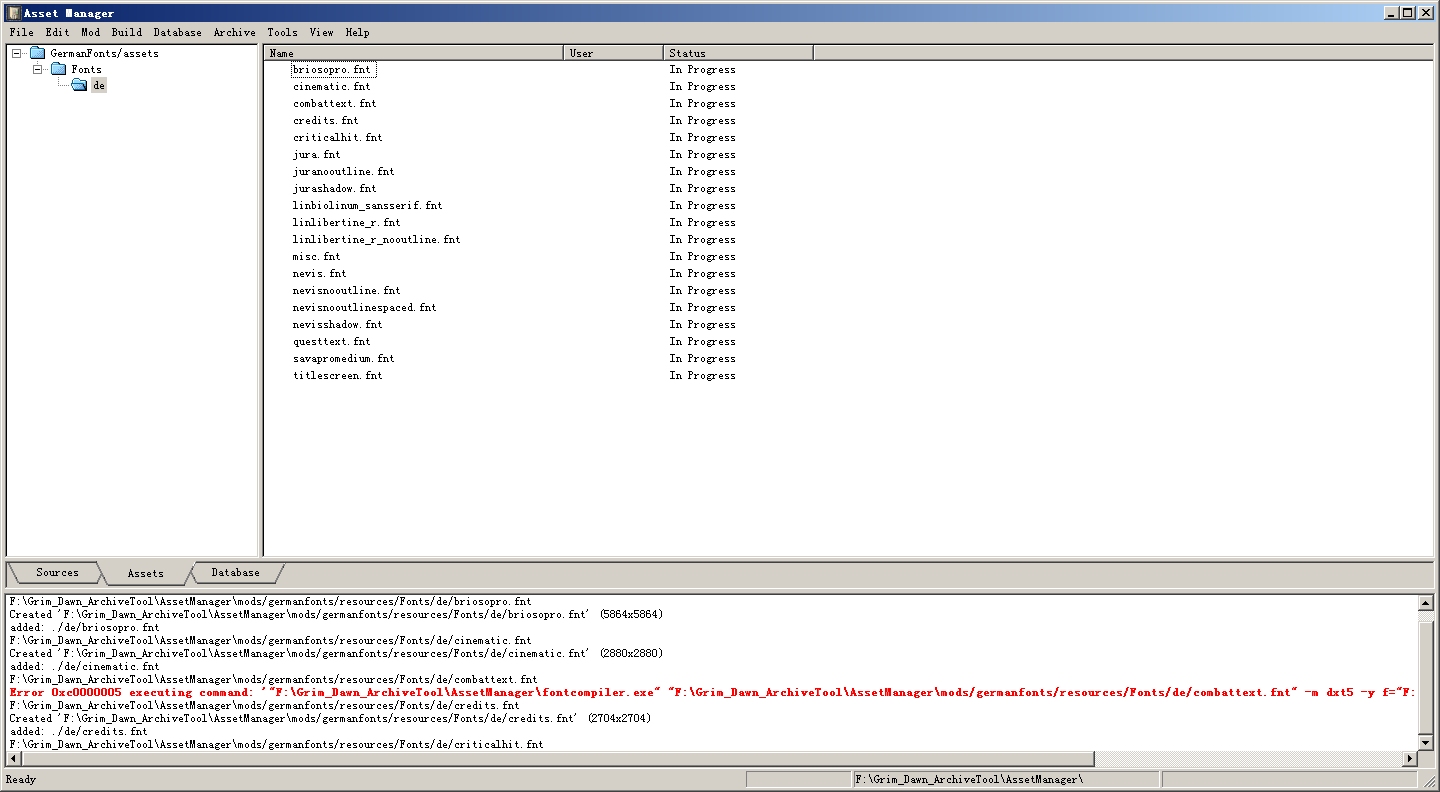
Task: Click the 'added: ./de/cinematic.fnt' log line
Action: [x=83, y=666]
